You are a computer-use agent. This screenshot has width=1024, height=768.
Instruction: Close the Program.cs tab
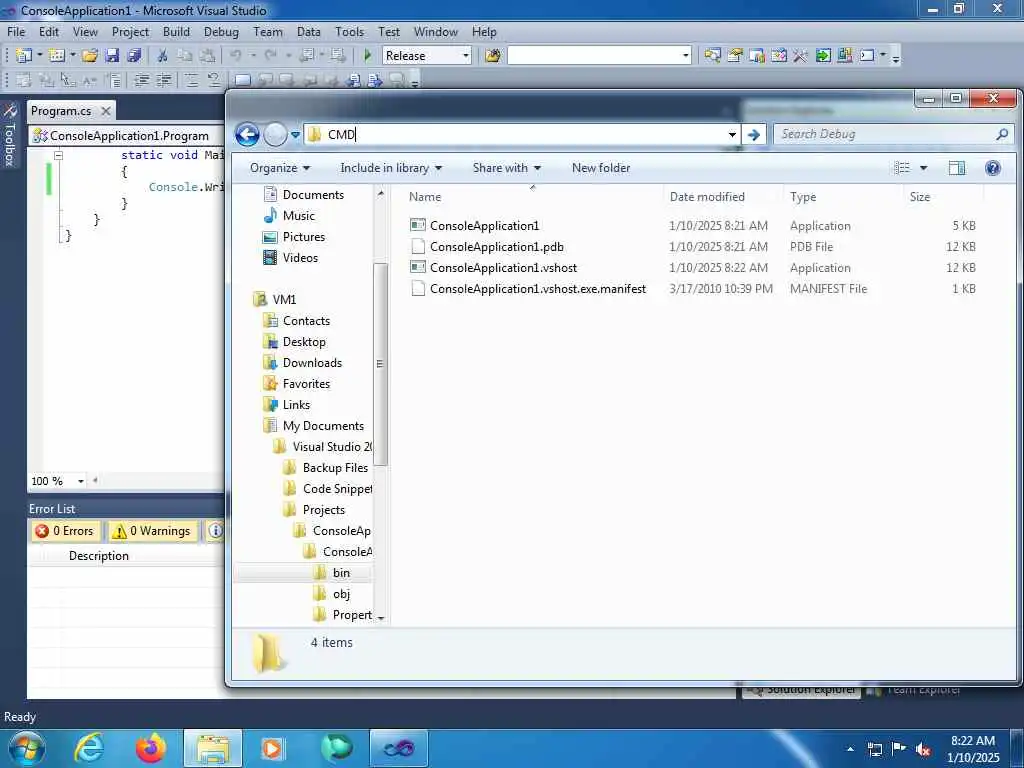[106, 111]
